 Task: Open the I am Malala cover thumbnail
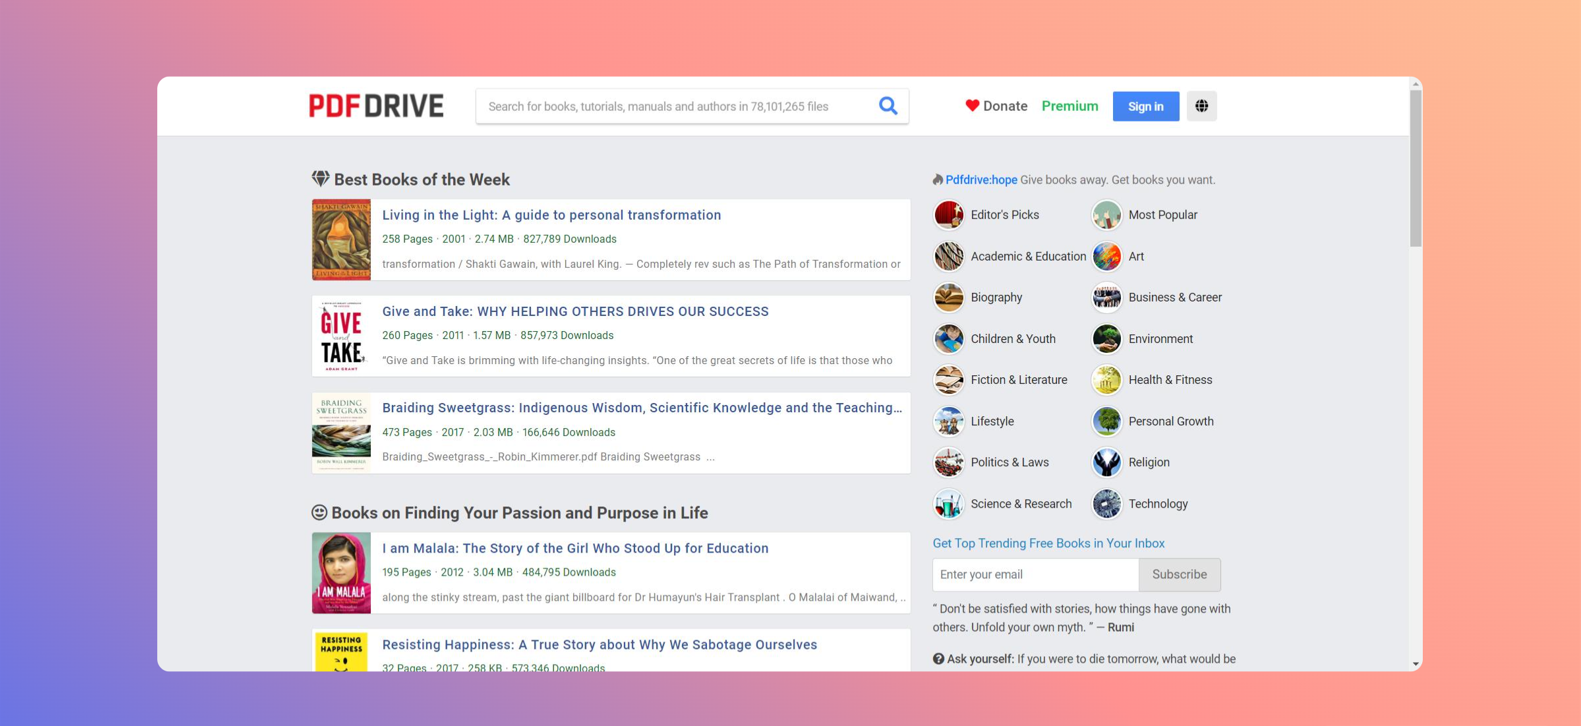pyautogui.click(x=341, y=573)
